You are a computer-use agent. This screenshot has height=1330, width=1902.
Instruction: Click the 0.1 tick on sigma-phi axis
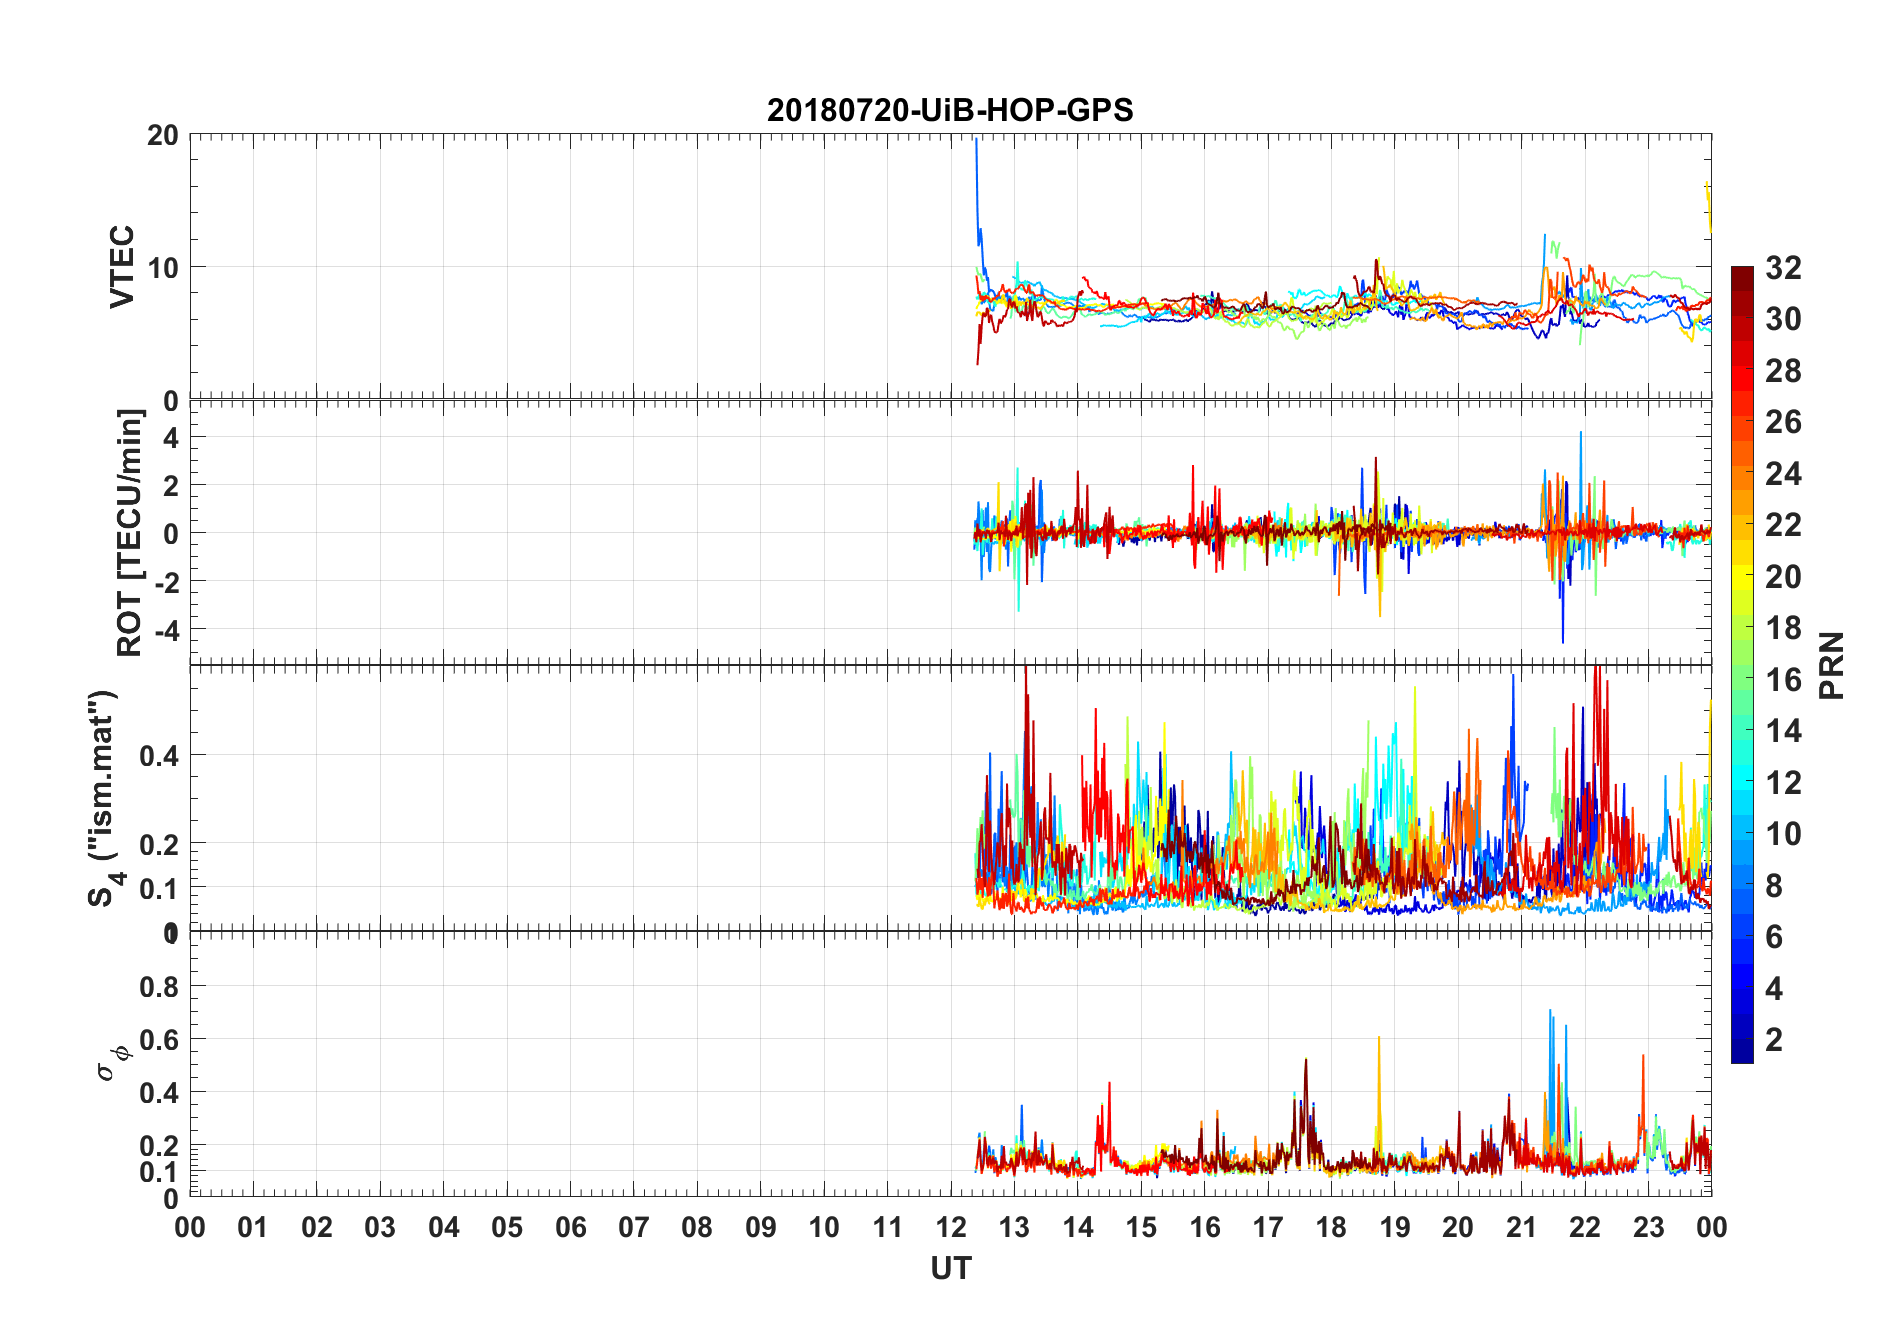(x=159, y=1171)
